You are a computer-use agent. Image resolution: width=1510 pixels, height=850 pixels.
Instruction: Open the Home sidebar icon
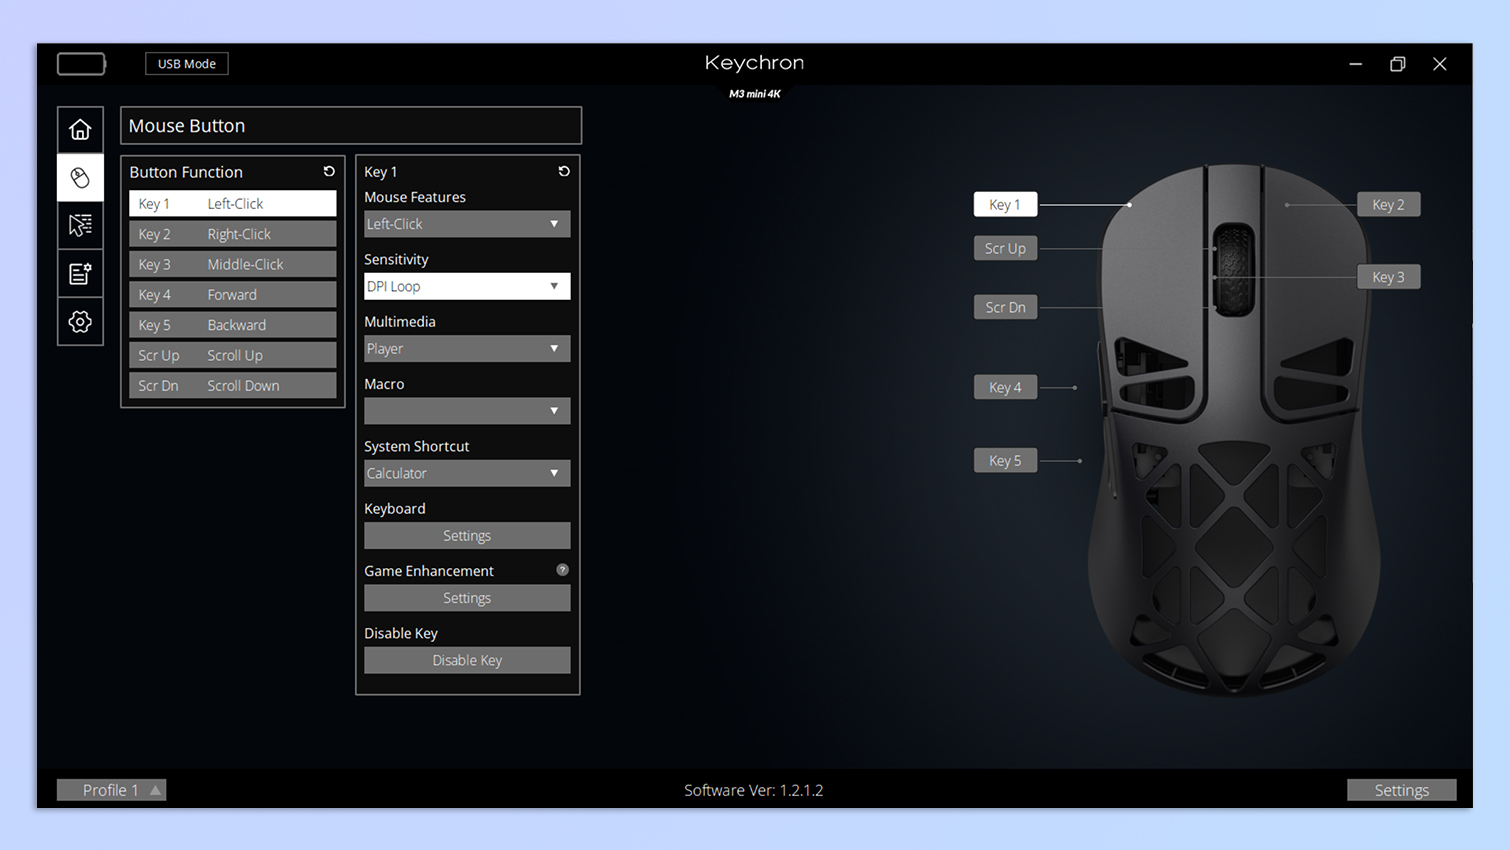click(x=80, y=130)
